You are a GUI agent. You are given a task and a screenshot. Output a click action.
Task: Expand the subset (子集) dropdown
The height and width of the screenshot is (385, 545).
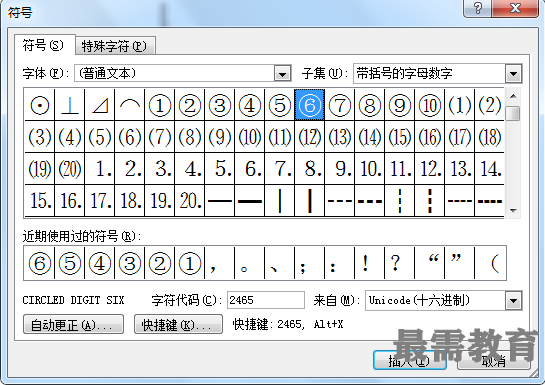coord(513,74)
